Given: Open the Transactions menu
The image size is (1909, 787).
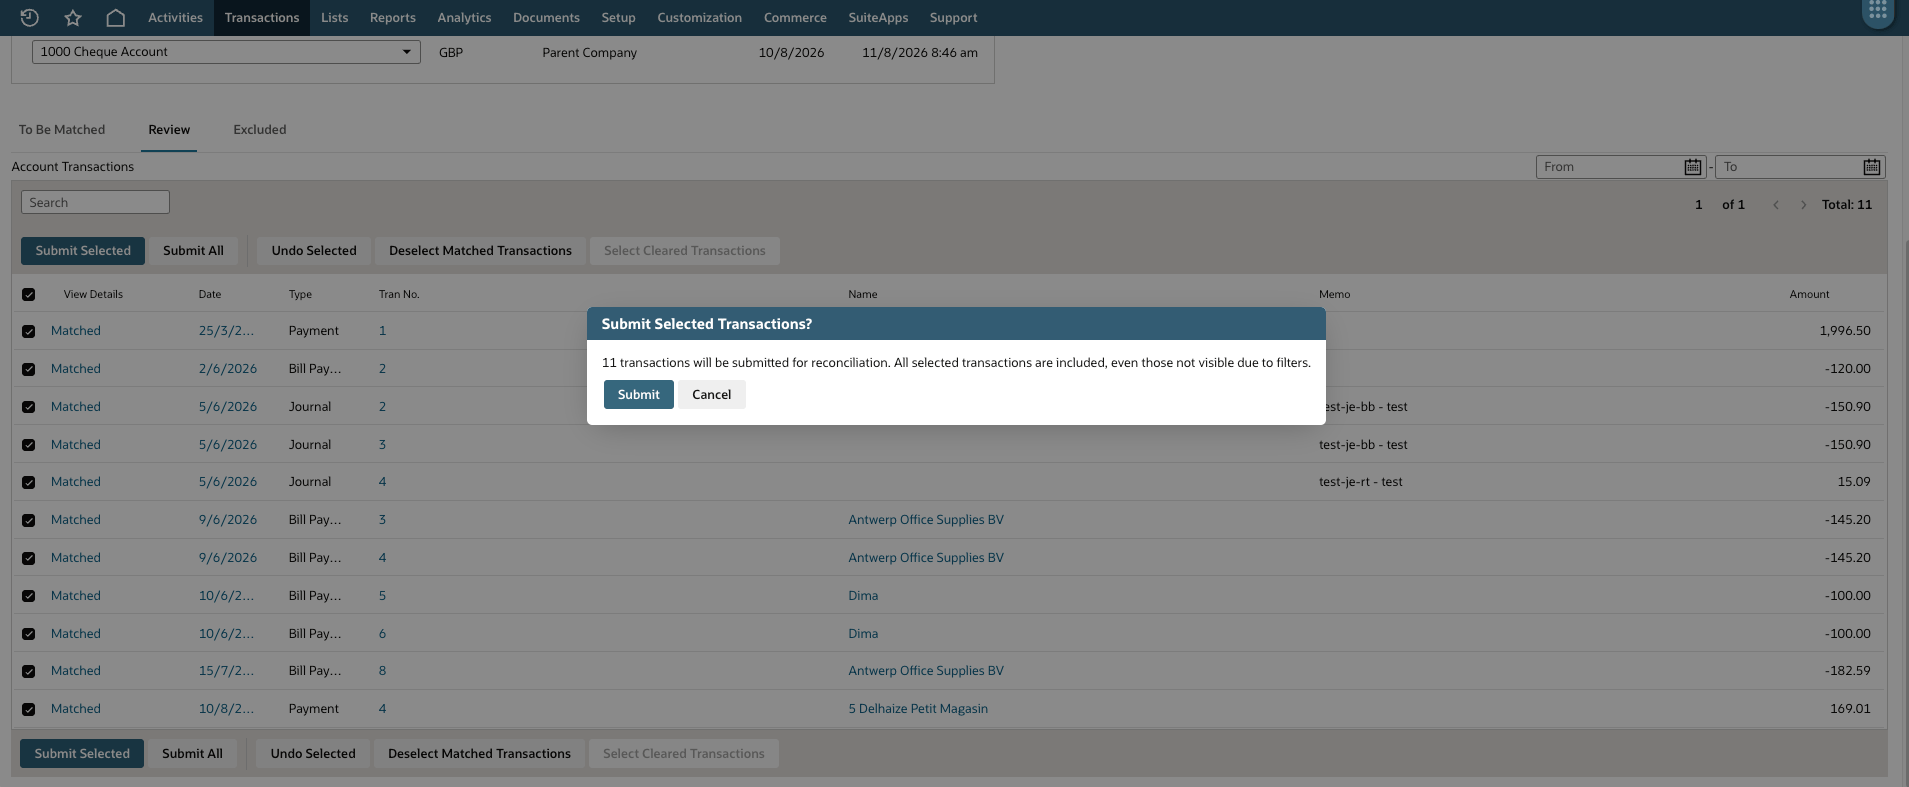Looking at the screenshot, I should click(x=262, y=17).
